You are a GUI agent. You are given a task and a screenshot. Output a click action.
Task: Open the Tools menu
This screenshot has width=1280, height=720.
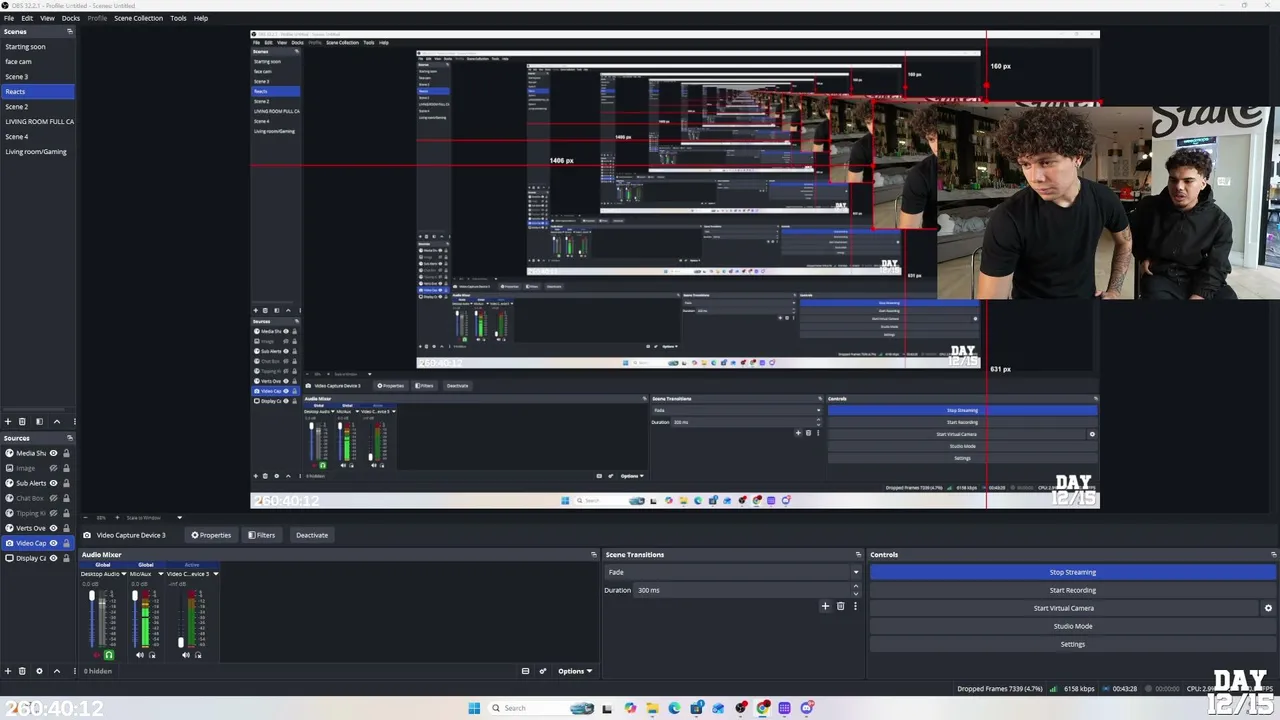pos(178,18)
